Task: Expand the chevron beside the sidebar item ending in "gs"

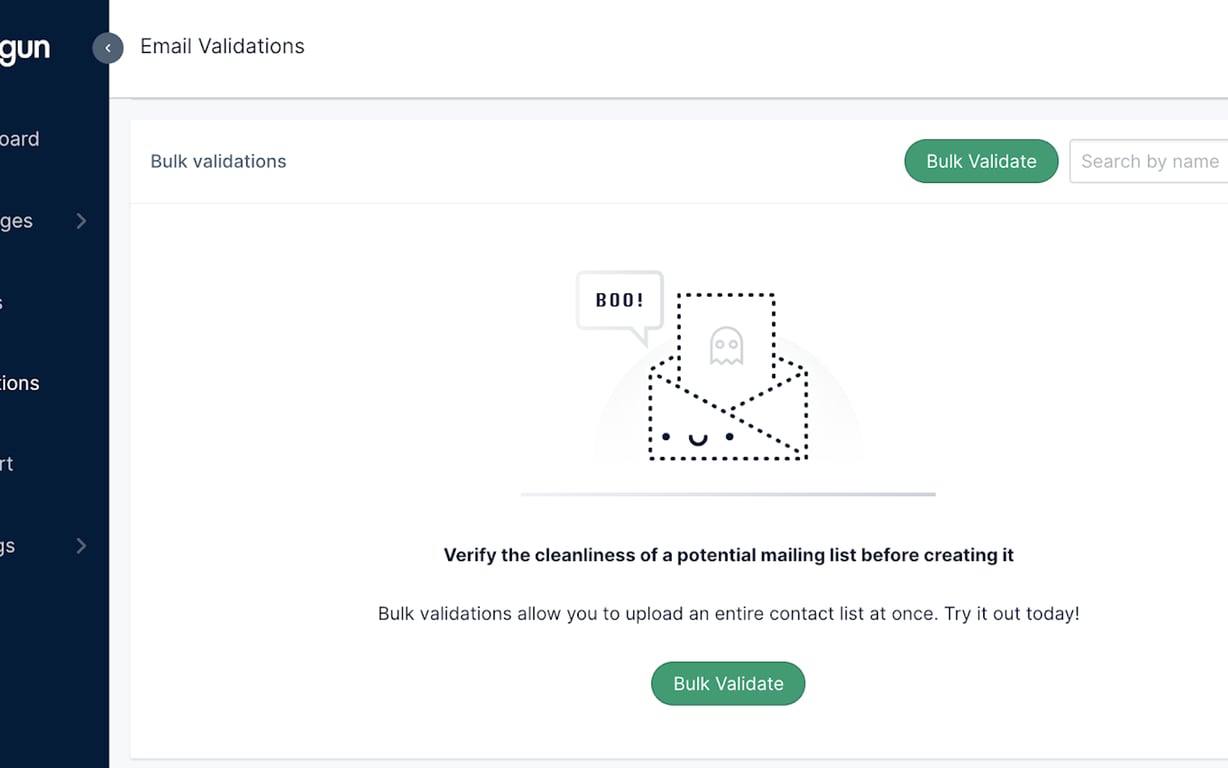Action: [x=82, y=546]
